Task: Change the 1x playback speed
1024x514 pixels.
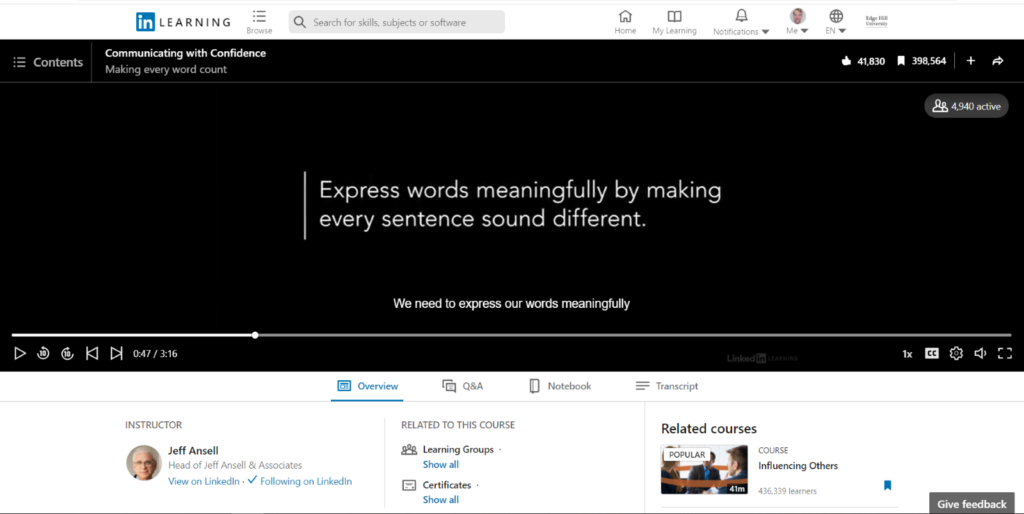Action: pyautogui.click(x=907, y=354)
